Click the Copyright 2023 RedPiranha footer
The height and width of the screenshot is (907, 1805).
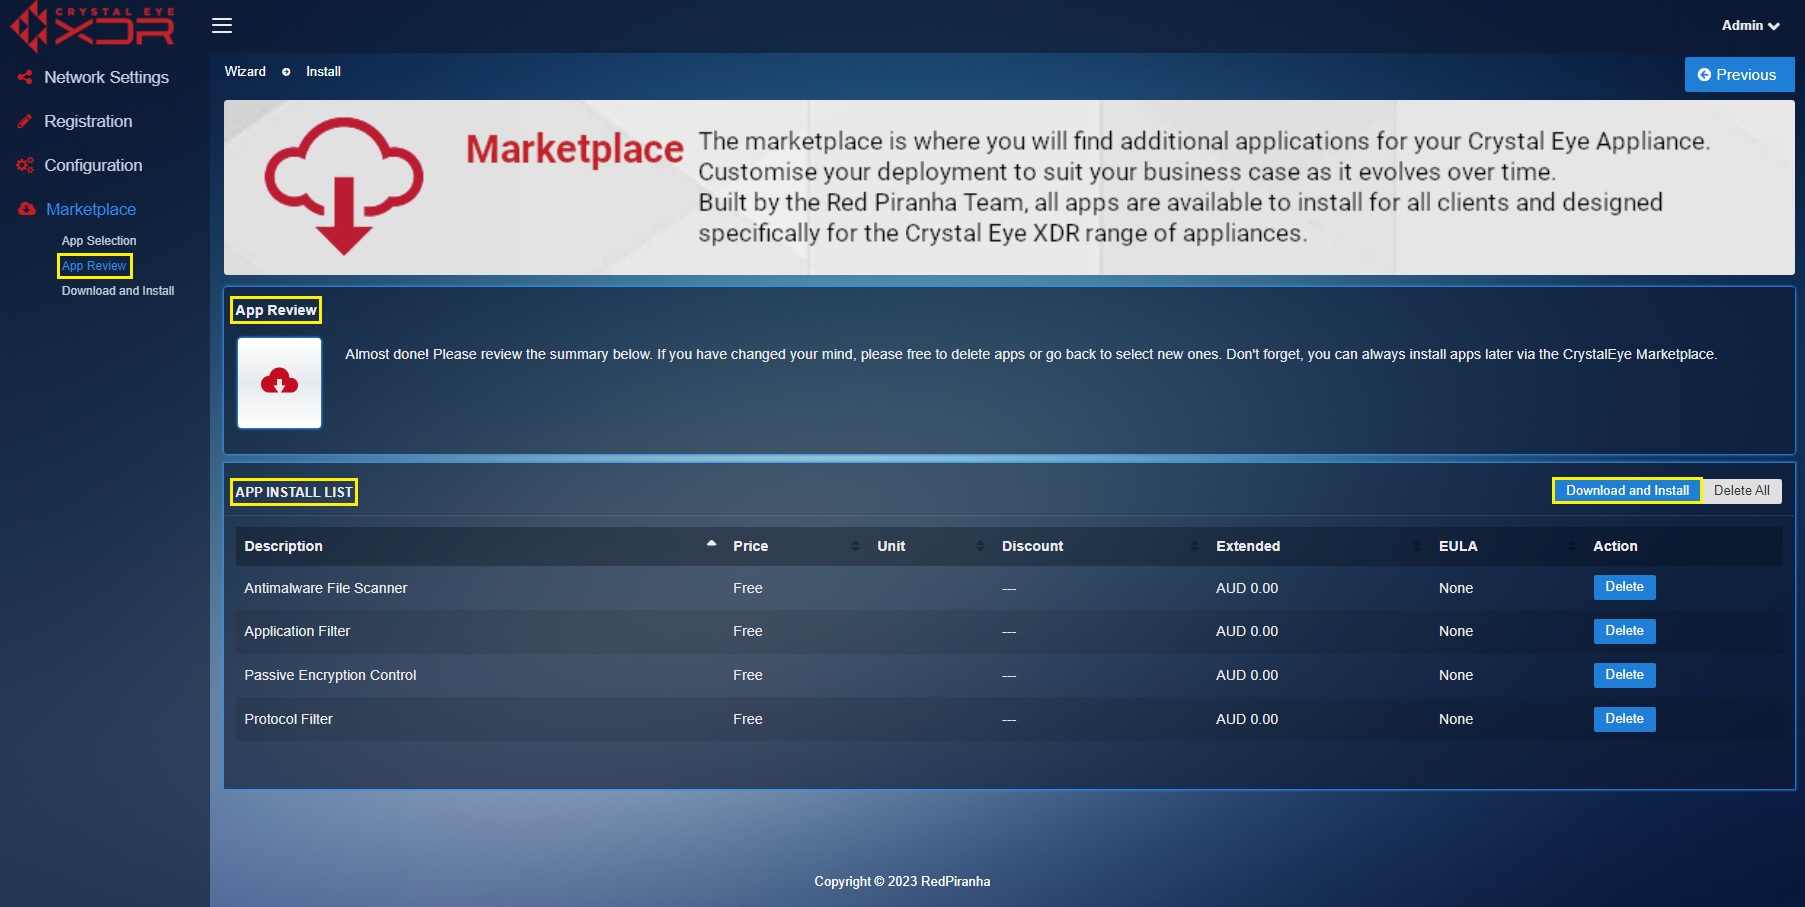[x=902, y=881]
